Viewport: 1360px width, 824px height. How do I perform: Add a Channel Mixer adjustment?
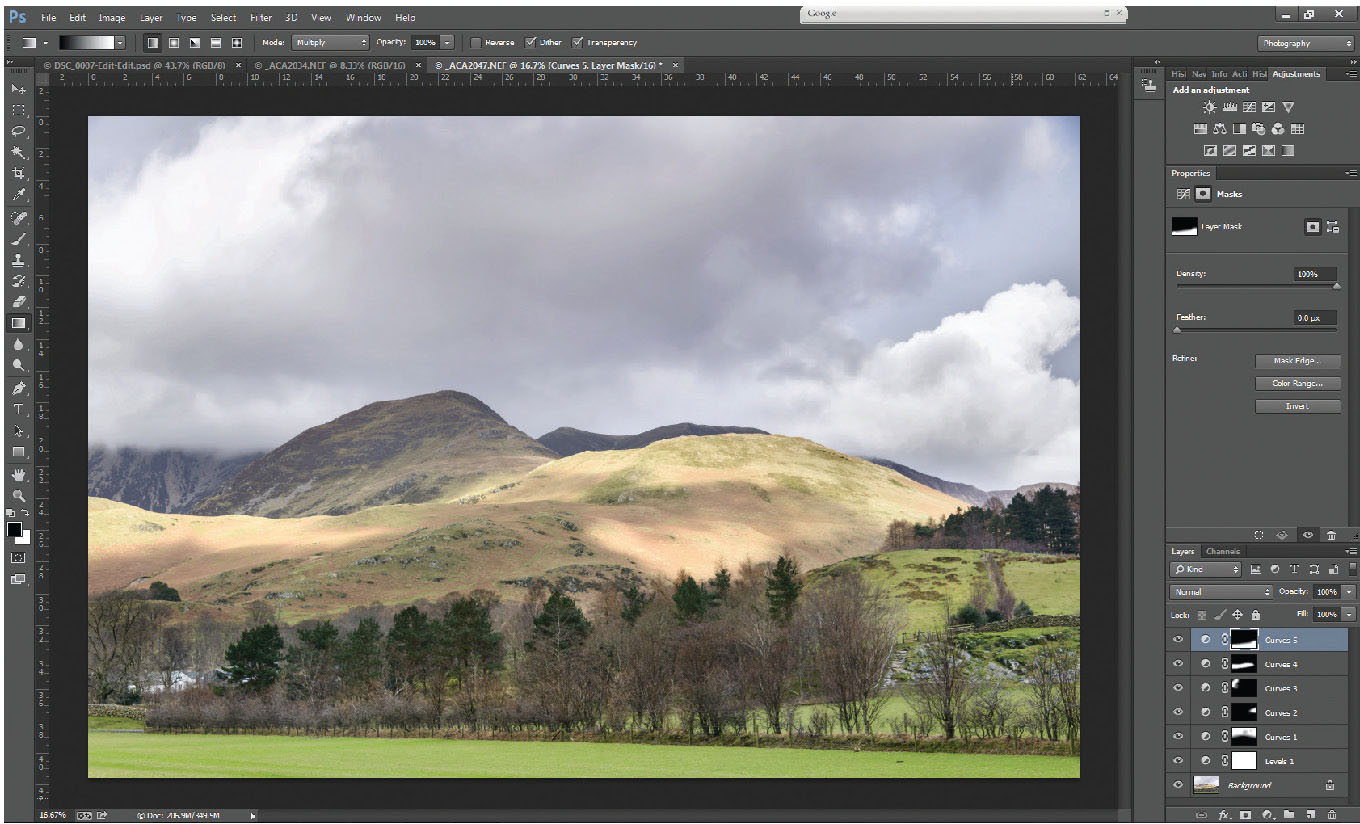click(x=1278, y=129)
